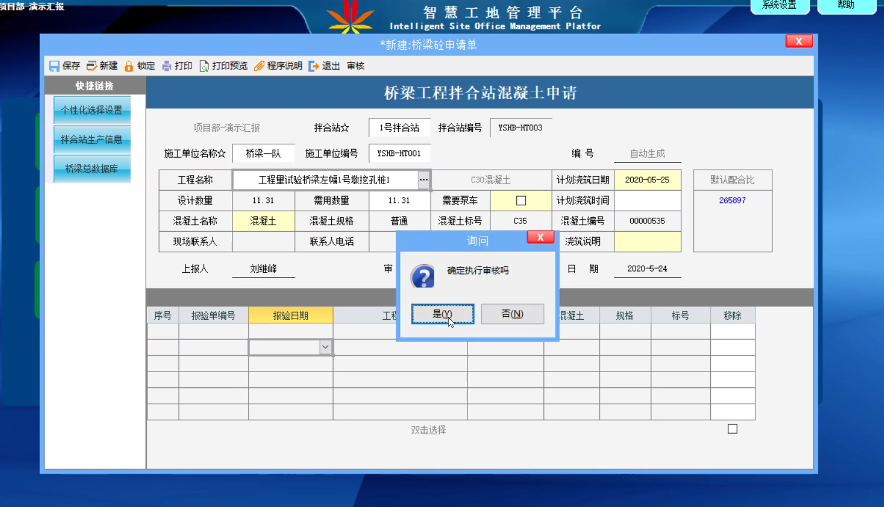Viewport: 884px width, 507px height.
Task: Click the 浇筑说明 input field
Action: [647, 241]
